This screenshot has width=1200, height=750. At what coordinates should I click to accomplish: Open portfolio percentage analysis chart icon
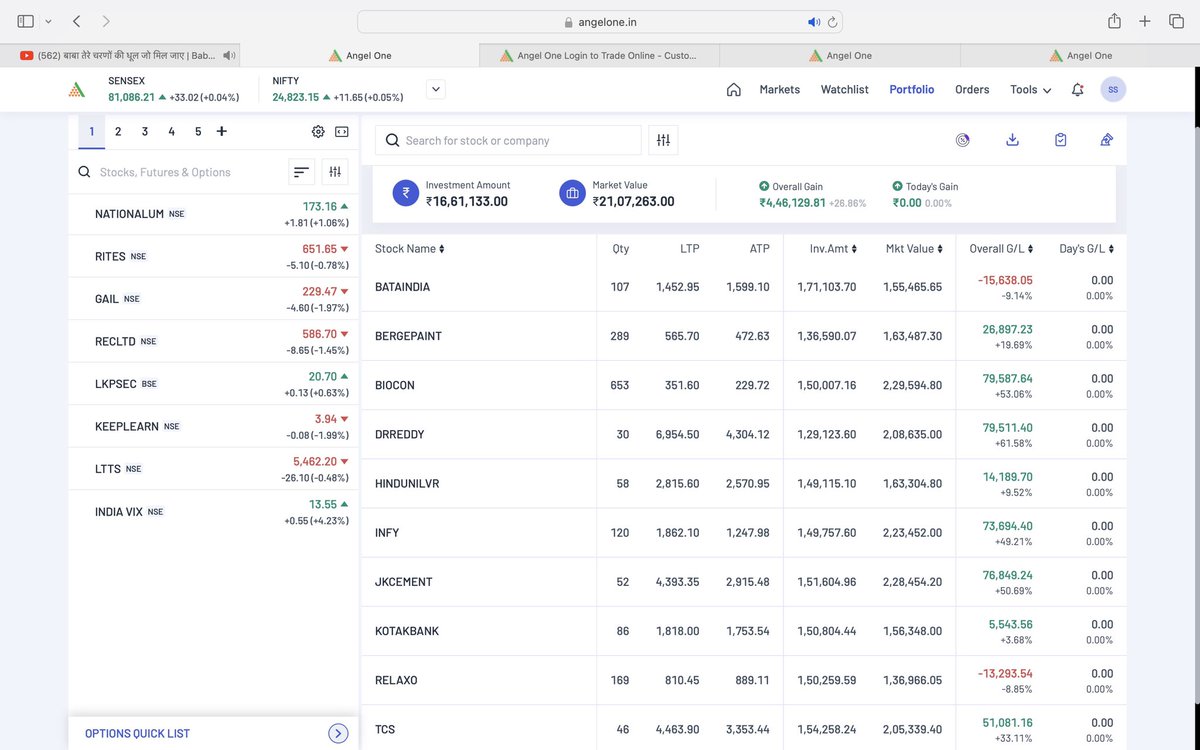point(962,140)
